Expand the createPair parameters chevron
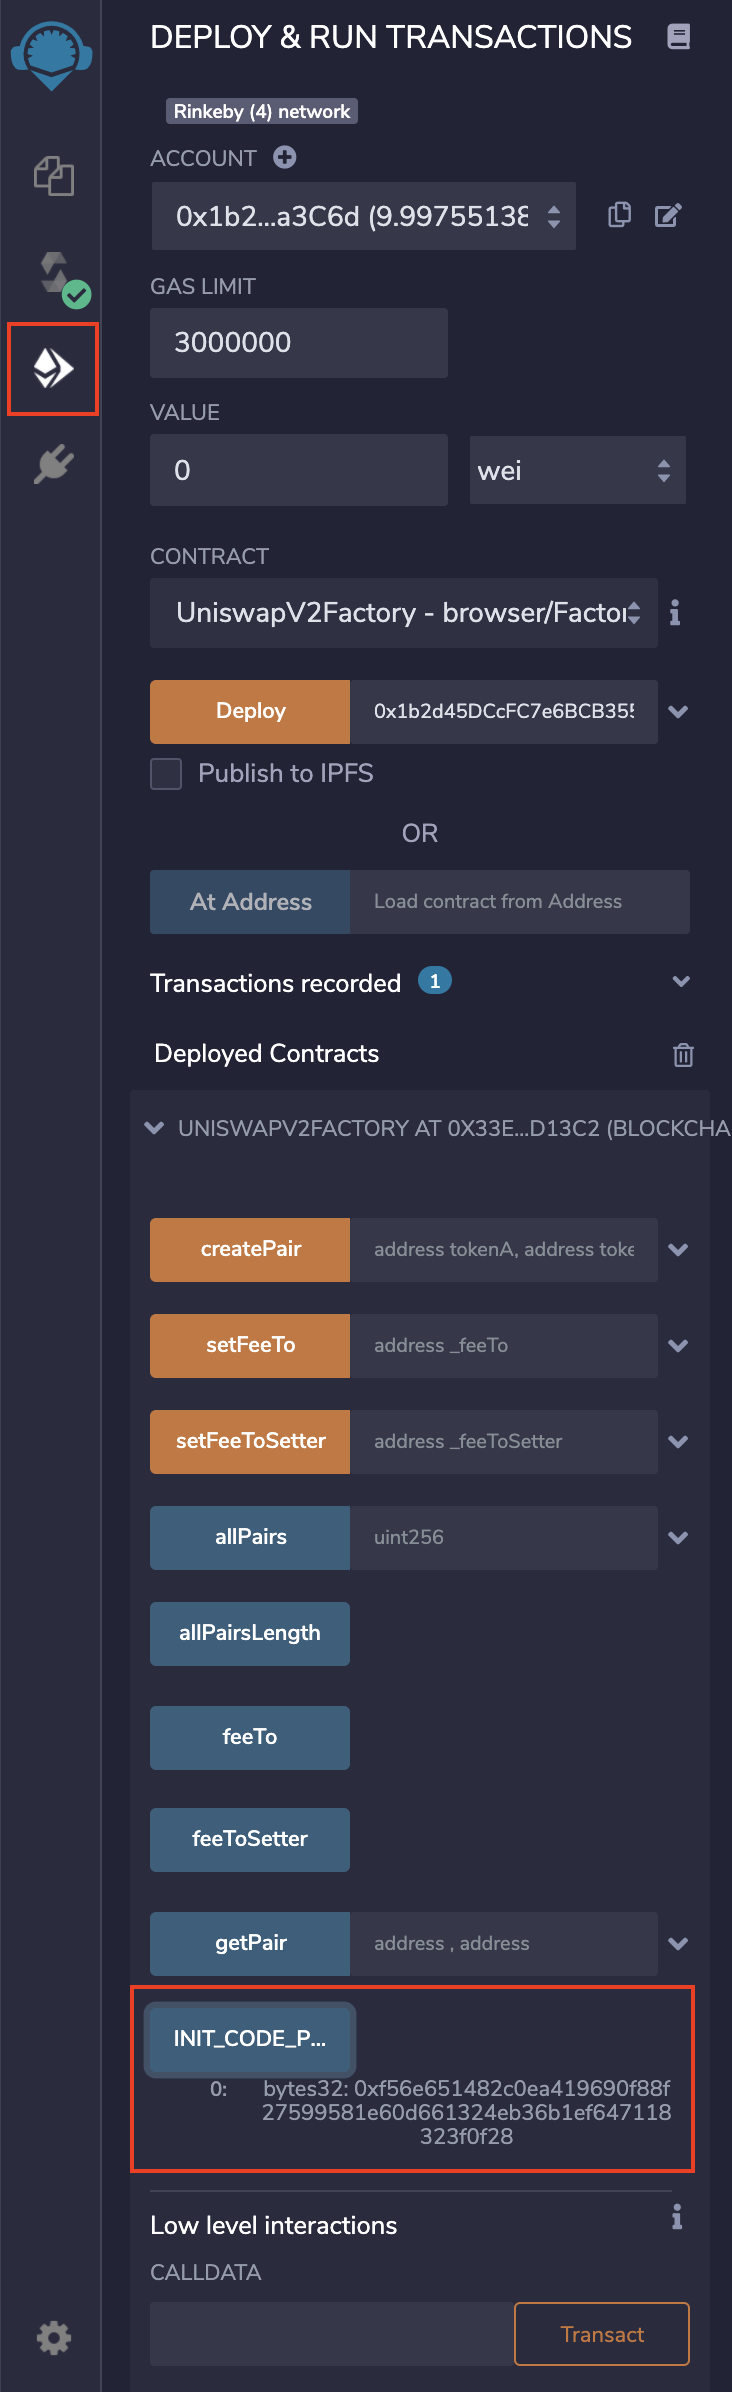732x2392 pixels. (678, 1249)
